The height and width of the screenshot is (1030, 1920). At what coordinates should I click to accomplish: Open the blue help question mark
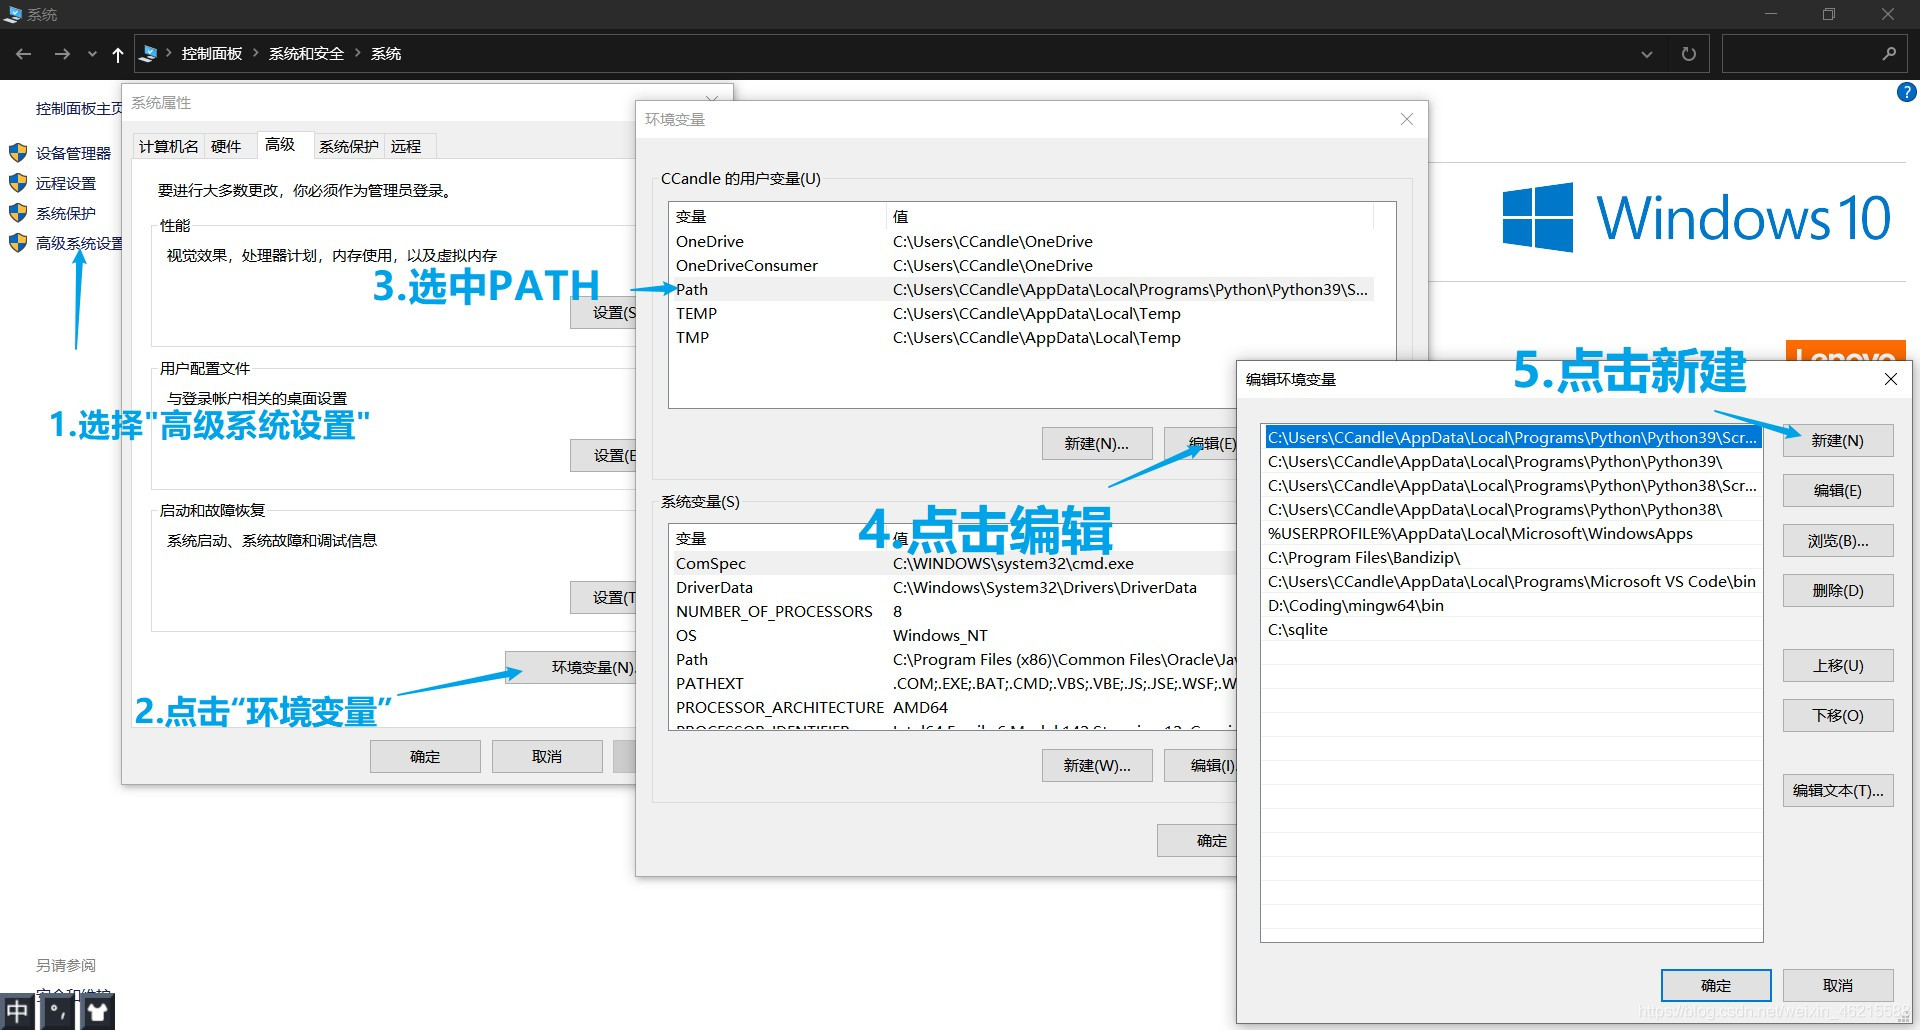point(1906,92)
